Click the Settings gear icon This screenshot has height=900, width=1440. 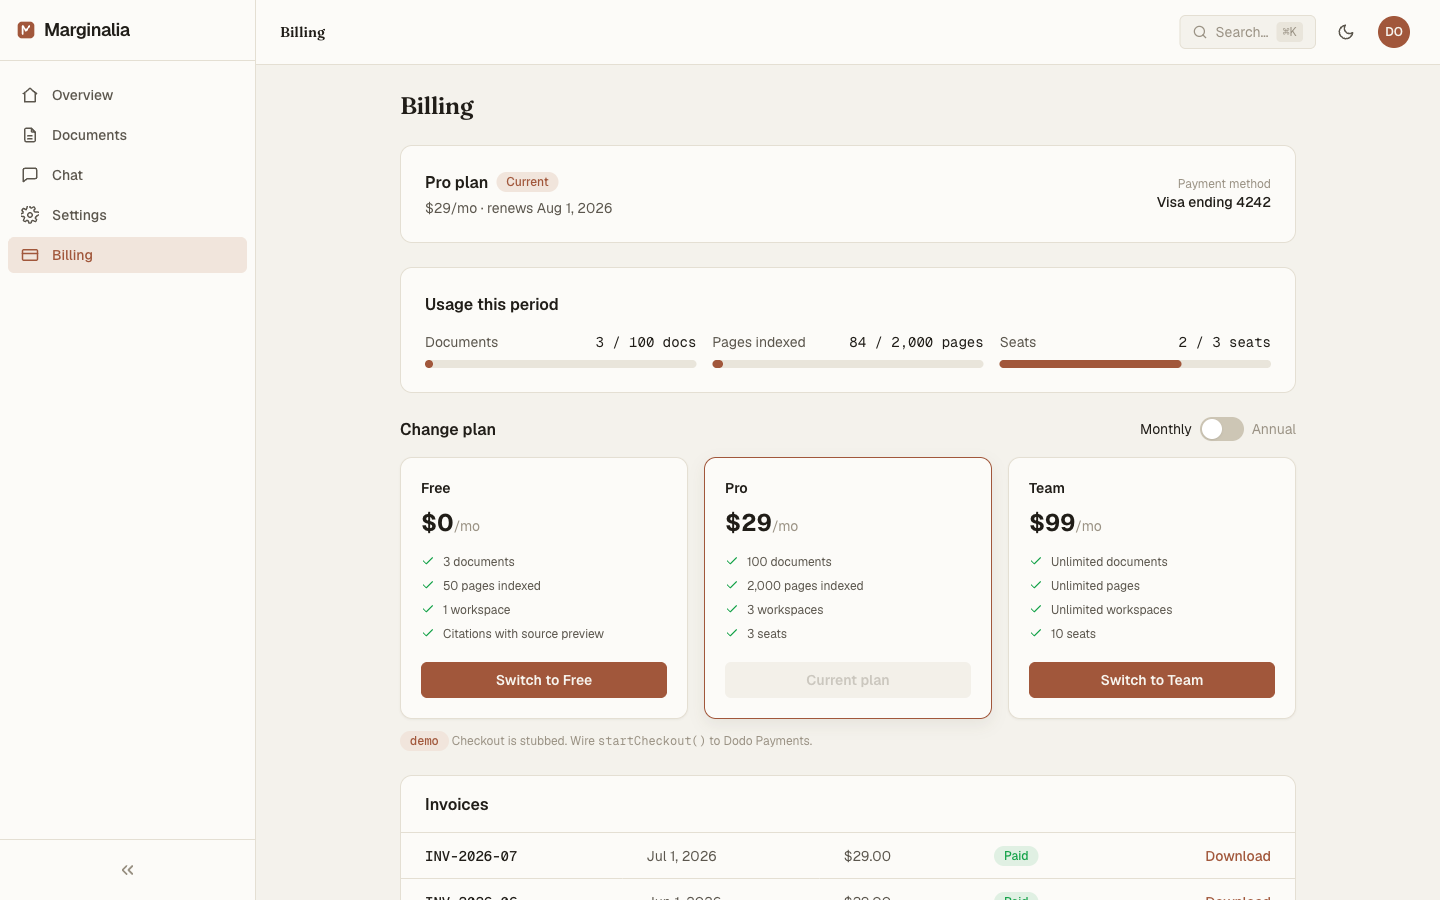30,215
